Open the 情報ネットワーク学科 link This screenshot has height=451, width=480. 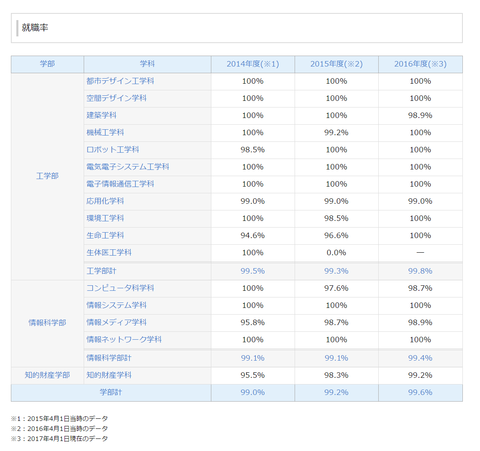coord(124,340)
